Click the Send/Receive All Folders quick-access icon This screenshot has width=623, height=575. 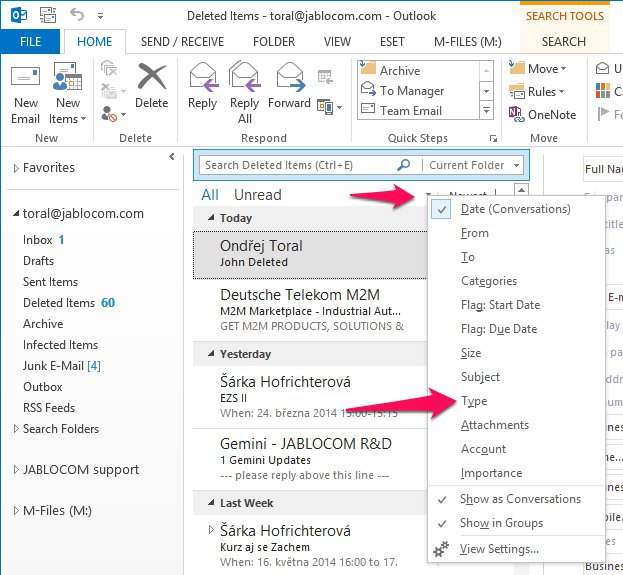pyautogui.click(x=48, y=15)
